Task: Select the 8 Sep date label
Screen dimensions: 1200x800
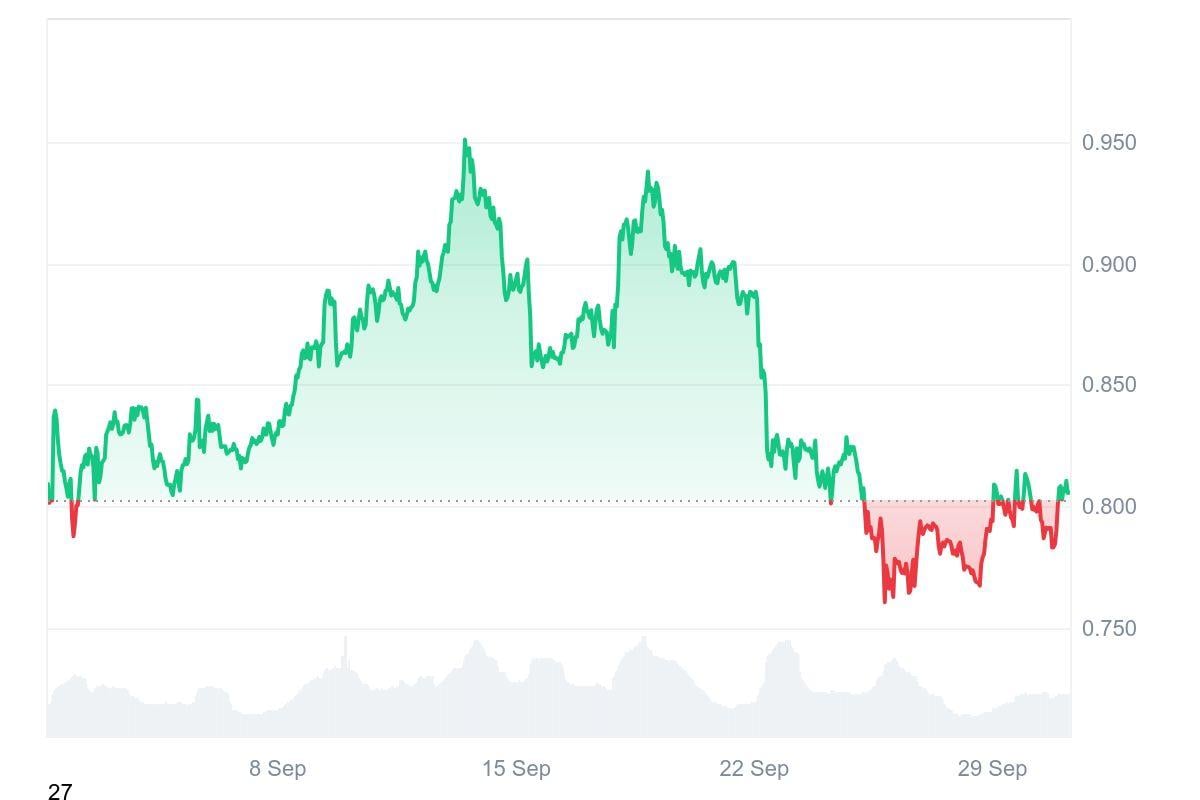Action: tap(277, 769)
